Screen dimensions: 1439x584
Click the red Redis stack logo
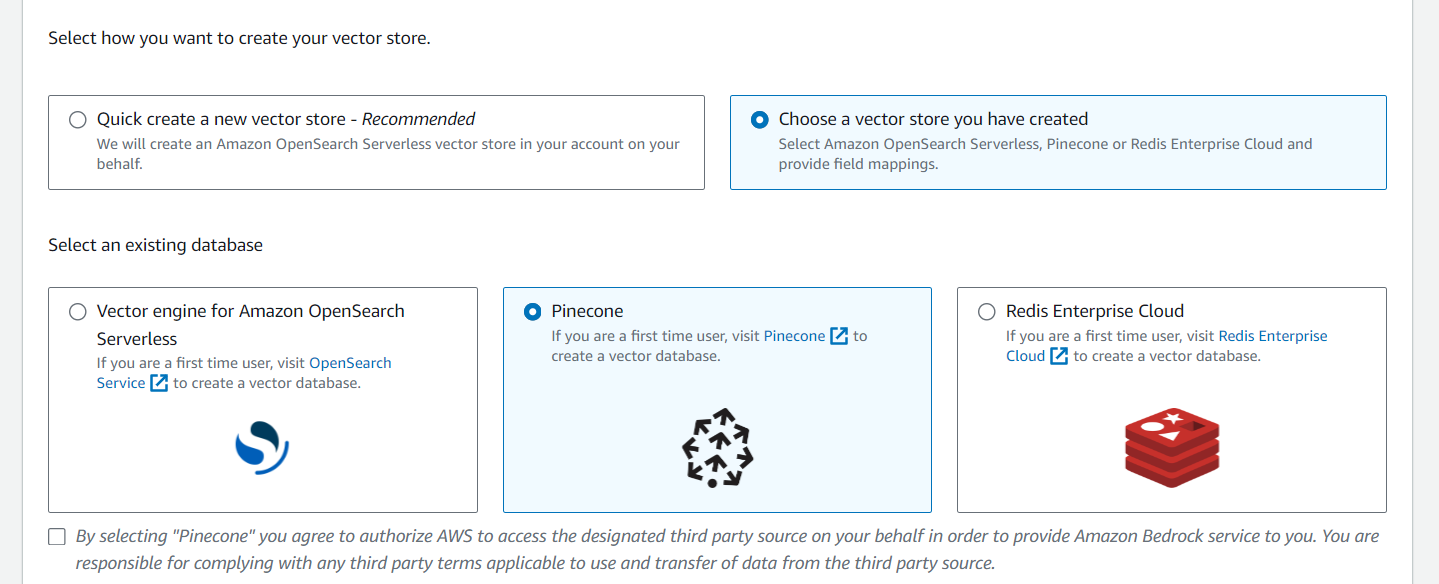pos(1172,447)
